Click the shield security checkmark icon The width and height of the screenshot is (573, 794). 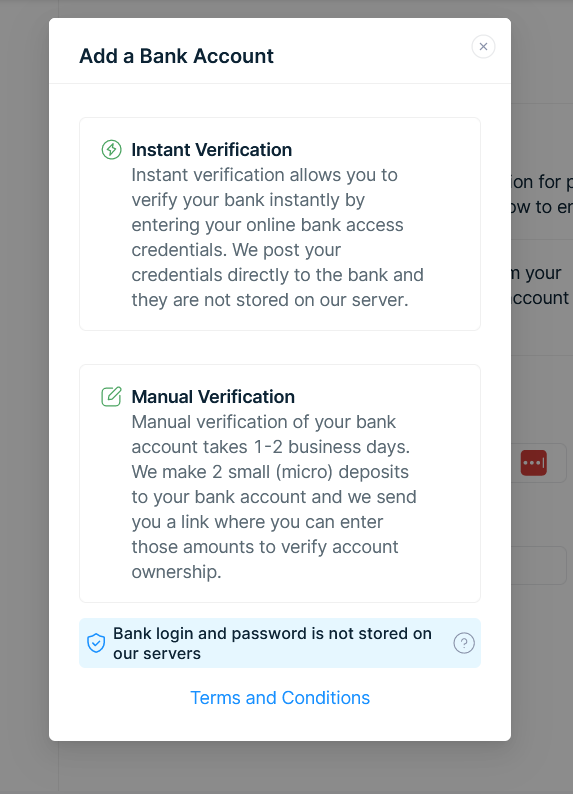[96, 643]
